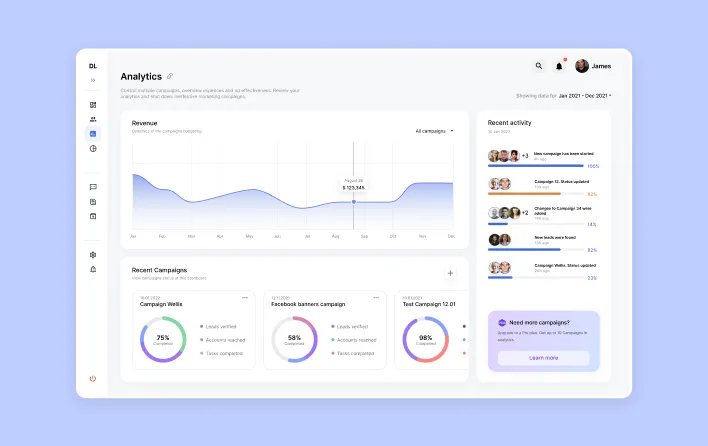This screenshot has width=708, height=446.
Task: Click Leads verified legend in Facebook banners card
Action: coord(349,326)
